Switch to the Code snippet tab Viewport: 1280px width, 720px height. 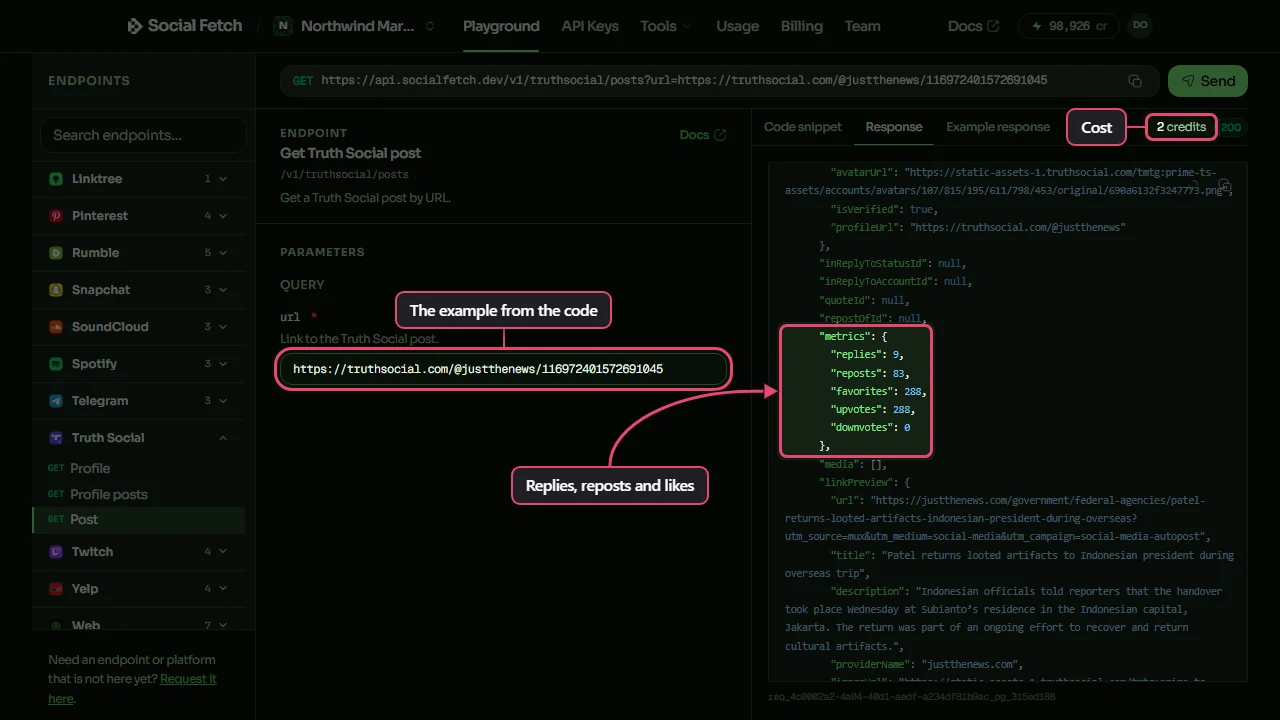tap(803, 127)
